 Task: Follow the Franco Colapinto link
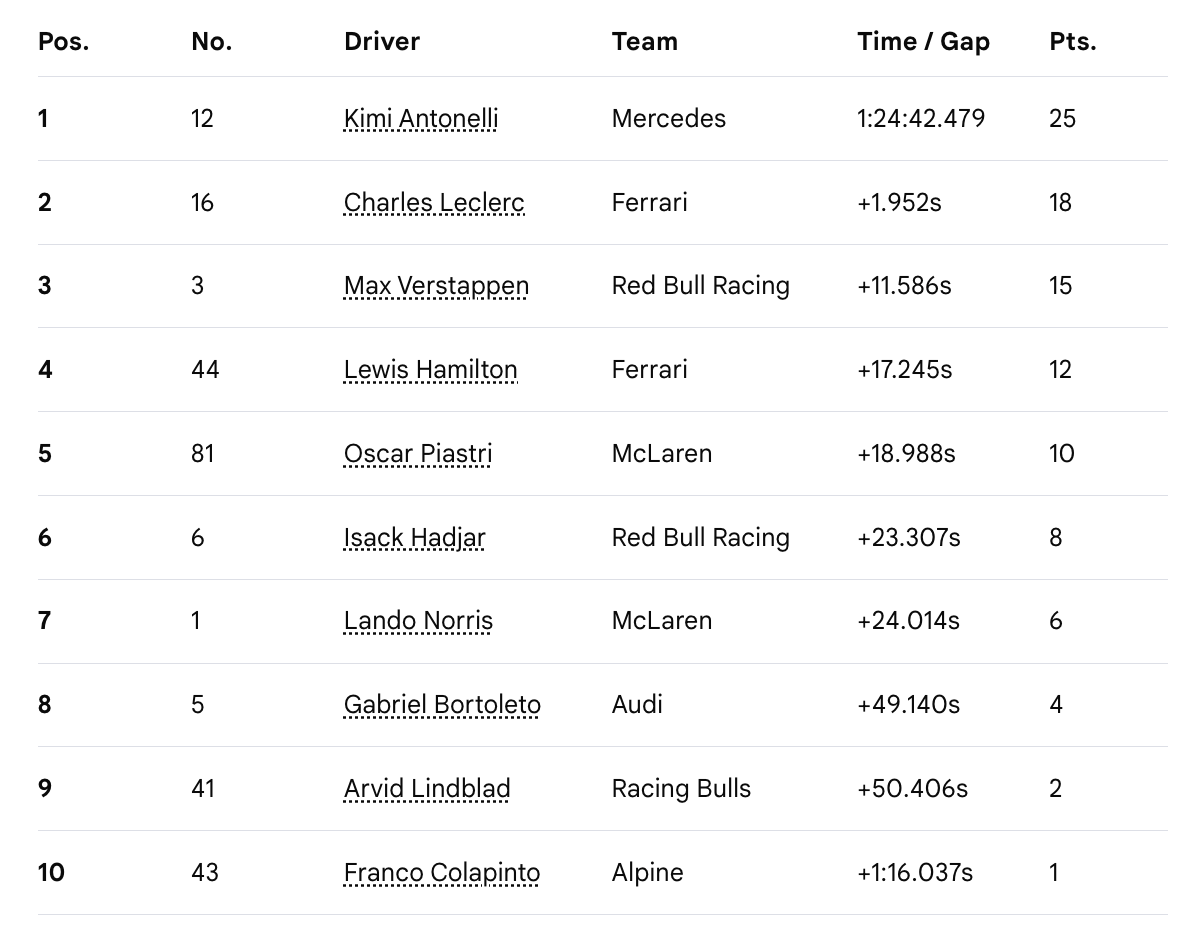coord(442,873)
